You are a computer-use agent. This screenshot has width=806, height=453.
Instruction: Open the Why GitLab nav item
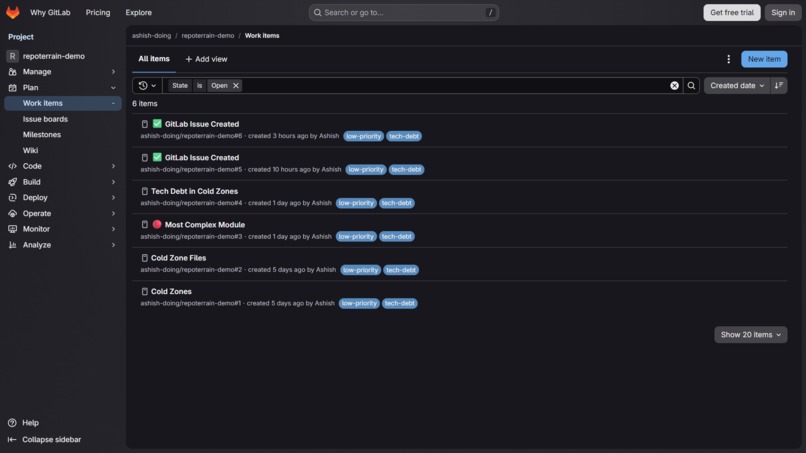(x=50, y=12)
